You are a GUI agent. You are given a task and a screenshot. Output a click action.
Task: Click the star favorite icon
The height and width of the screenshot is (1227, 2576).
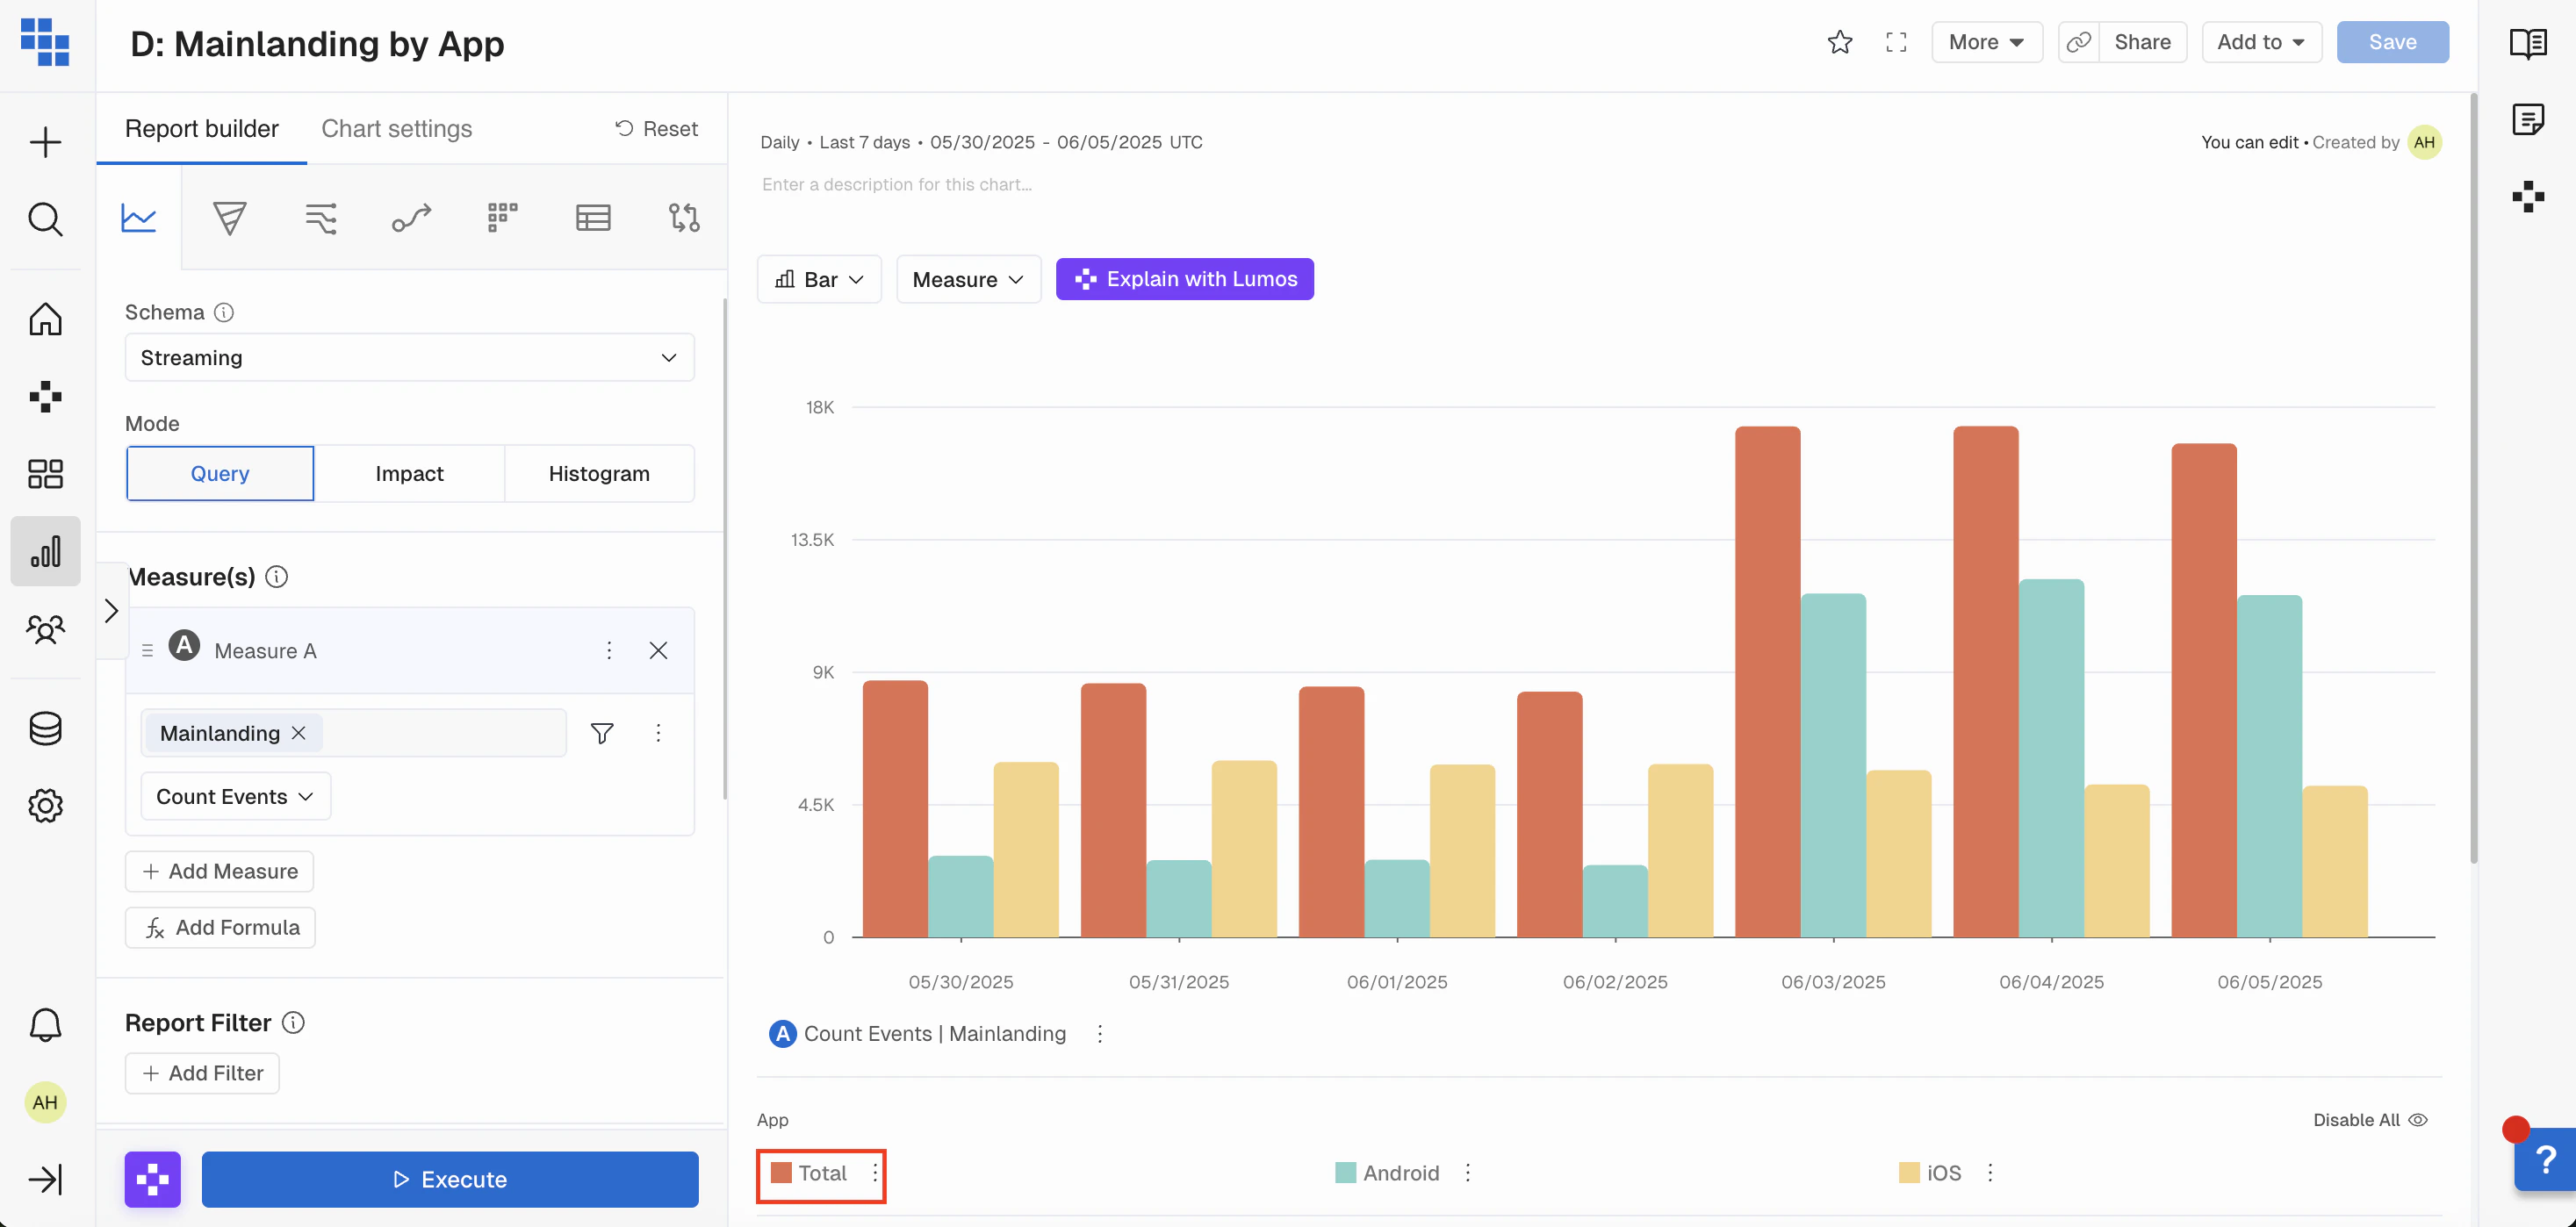pos(1839,42)
